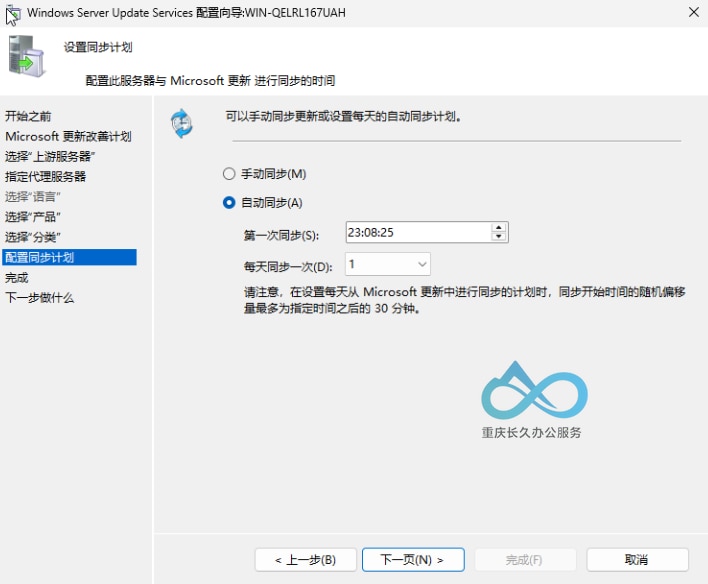Click the 第一次同步(S): label

281,235
